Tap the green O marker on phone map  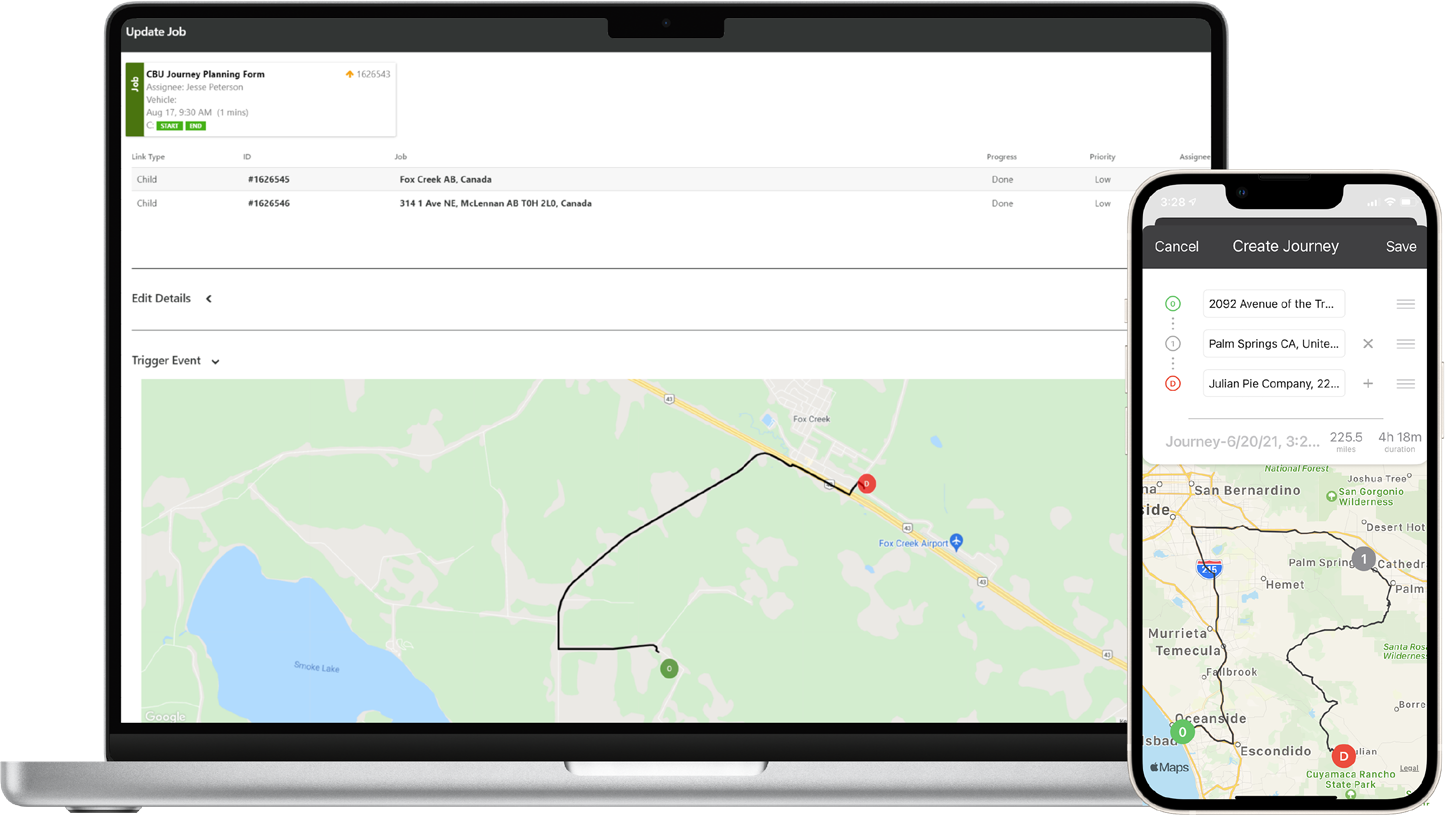tap(1183, 732)
